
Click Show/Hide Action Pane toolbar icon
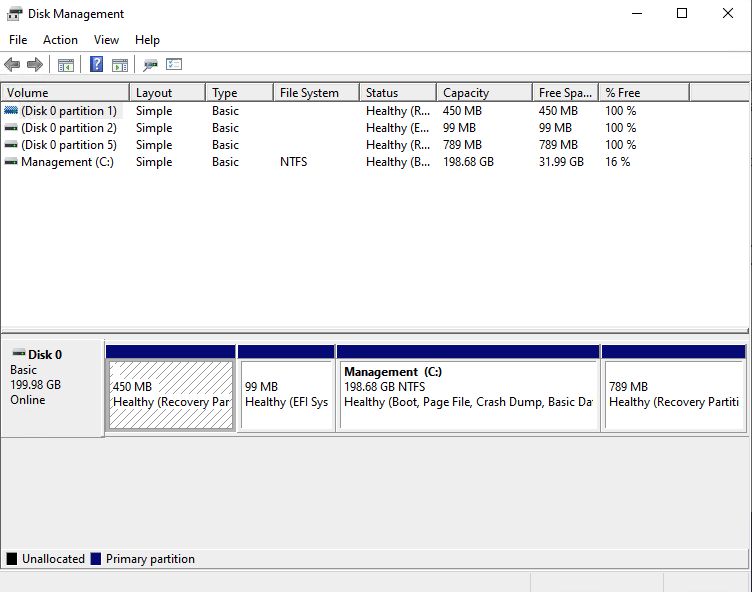(120, 65)
